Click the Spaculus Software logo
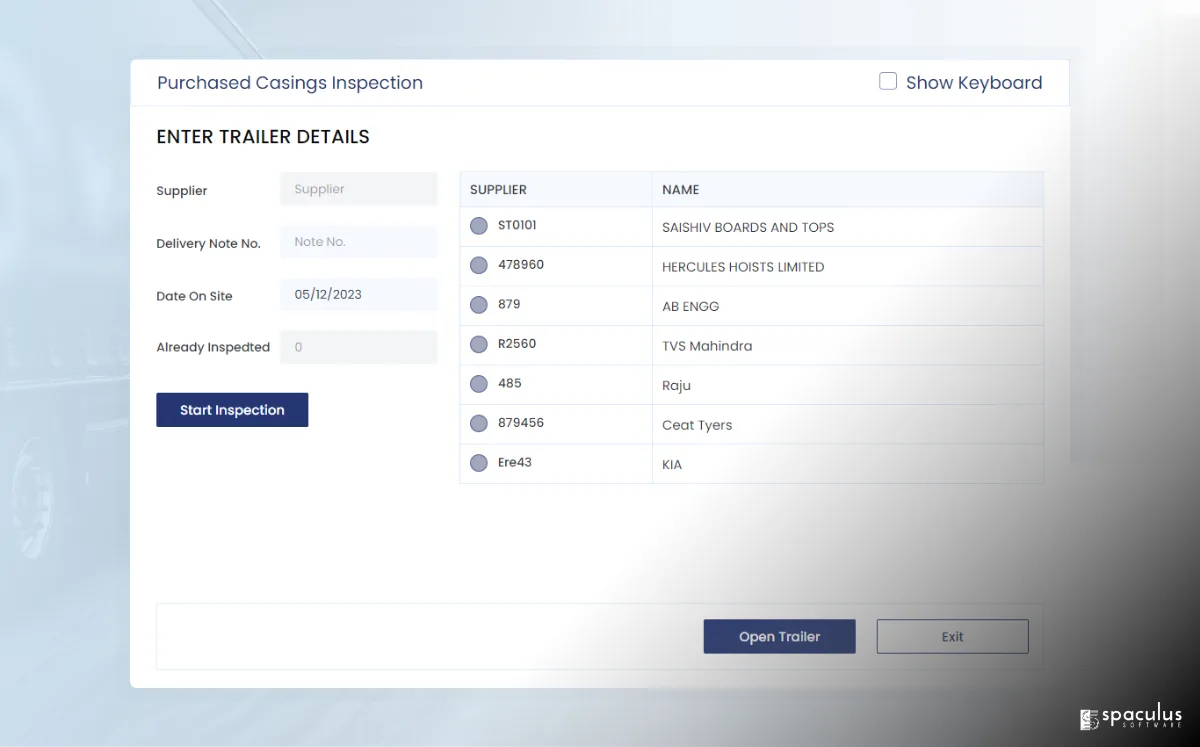Image resolution: width=1200 pixels, height=747 pixels. point(1131,718)
